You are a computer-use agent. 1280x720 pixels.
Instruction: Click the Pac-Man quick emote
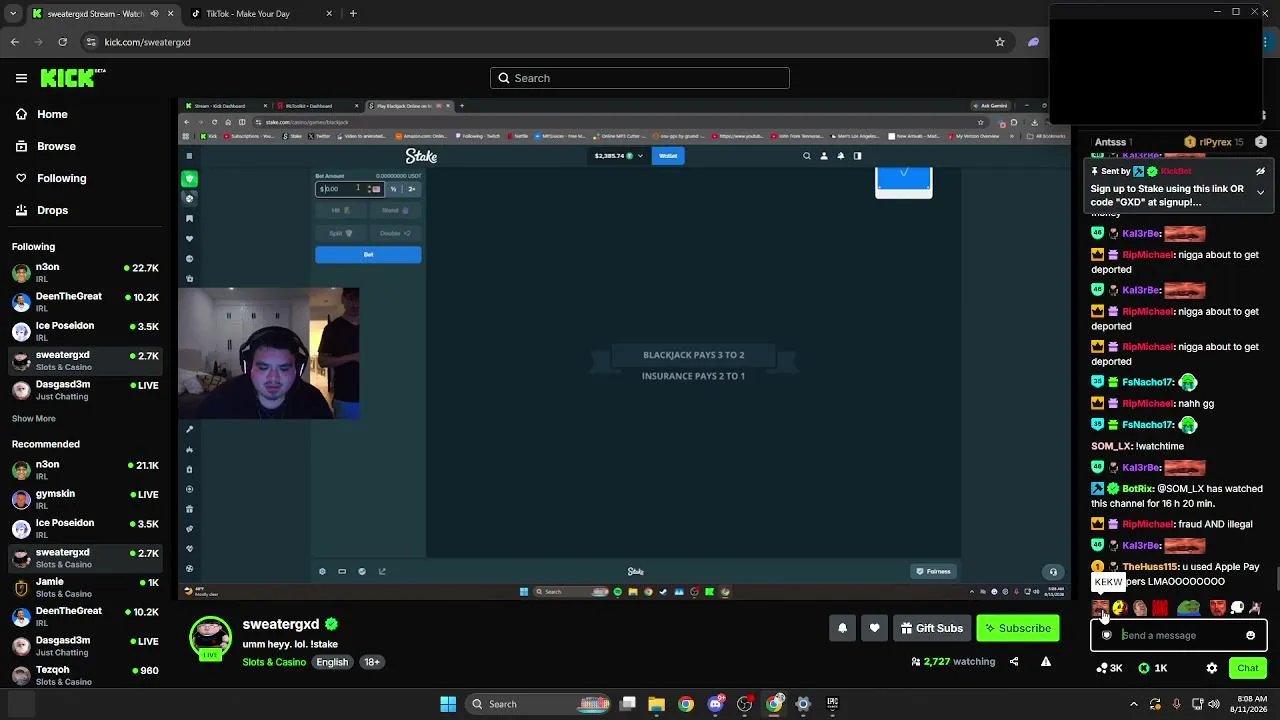tap(1119, 608)
